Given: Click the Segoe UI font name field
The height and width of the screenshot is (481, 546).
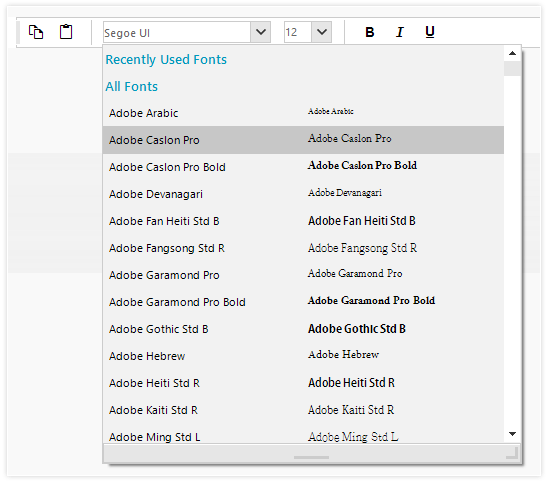Looking at the screenshot, I should [177, 32].
